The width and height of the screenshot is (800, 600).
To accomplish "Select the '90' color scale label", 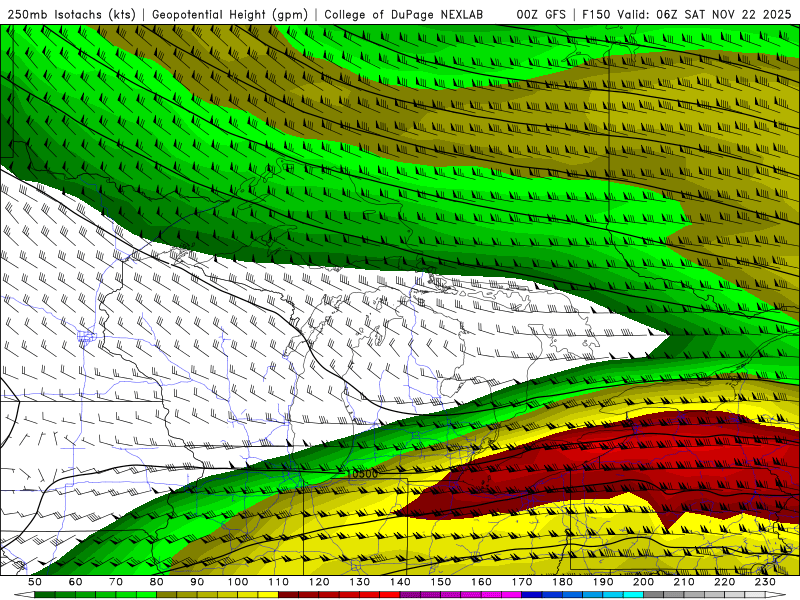I will [x=197, y=582].
